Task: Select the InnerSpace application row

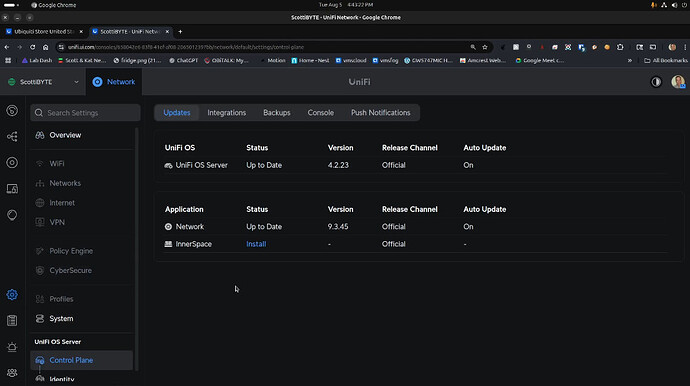Action: (416, 244)
